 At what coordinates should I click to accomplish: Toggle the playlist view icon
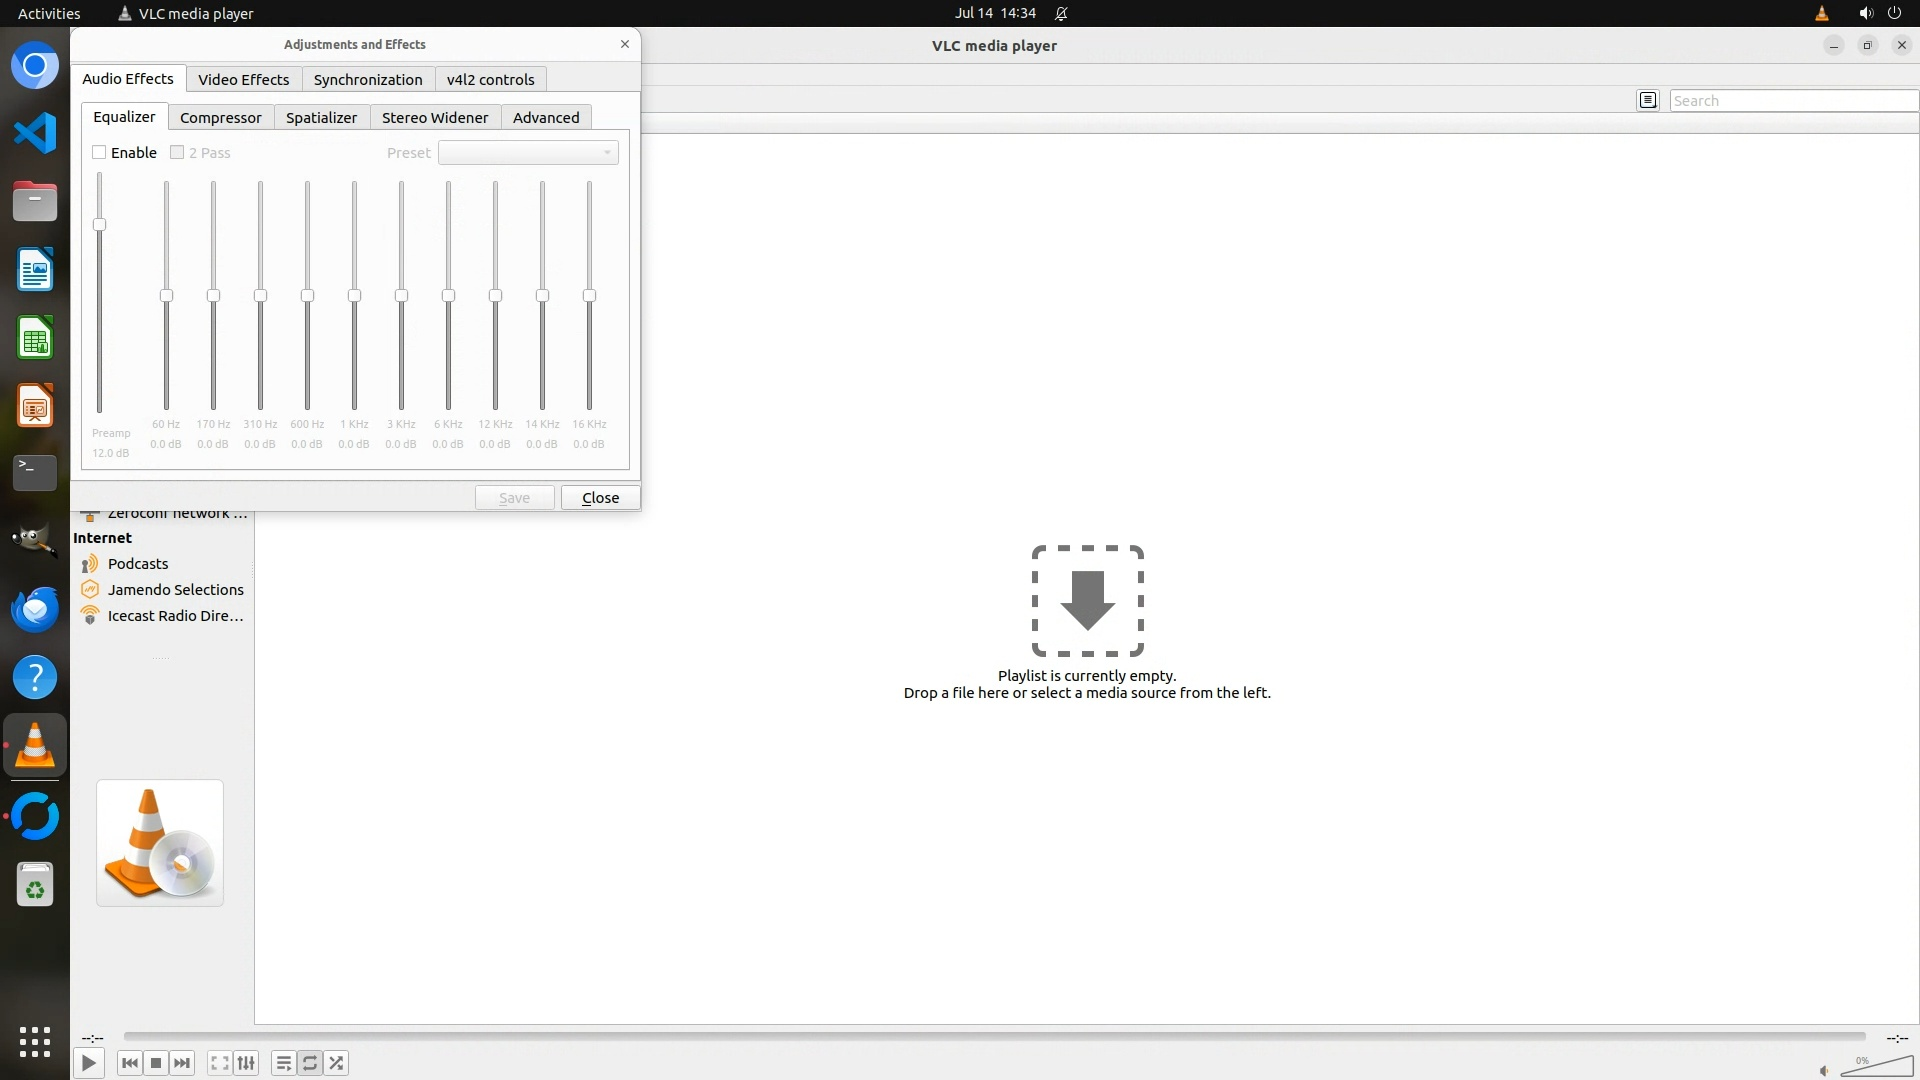pyautogui.click(x=283, y=1063)
